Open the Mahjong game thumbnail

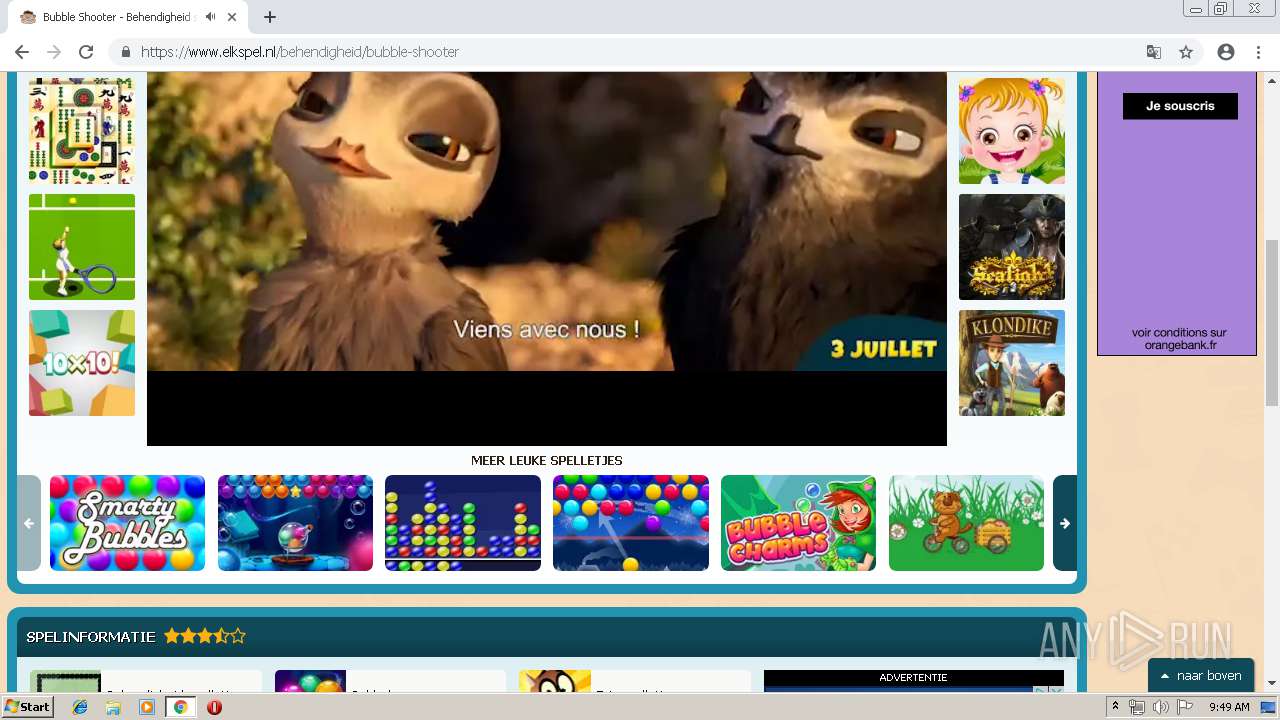(82, 131)
